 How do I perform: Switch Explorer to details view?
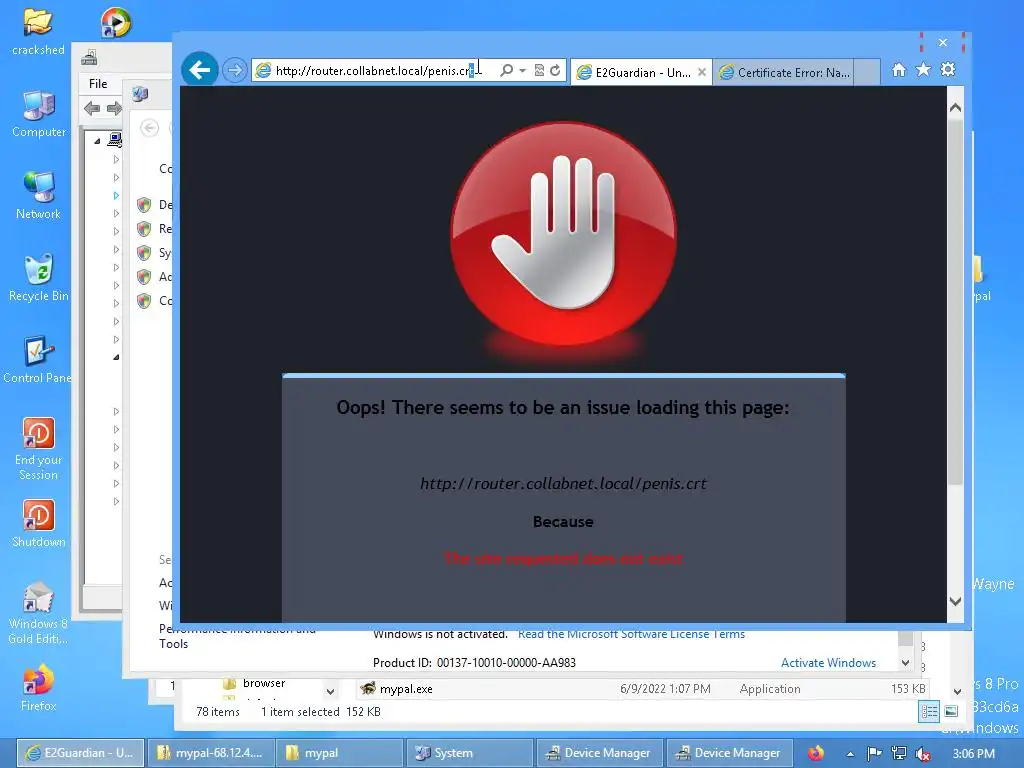point(929,711)
